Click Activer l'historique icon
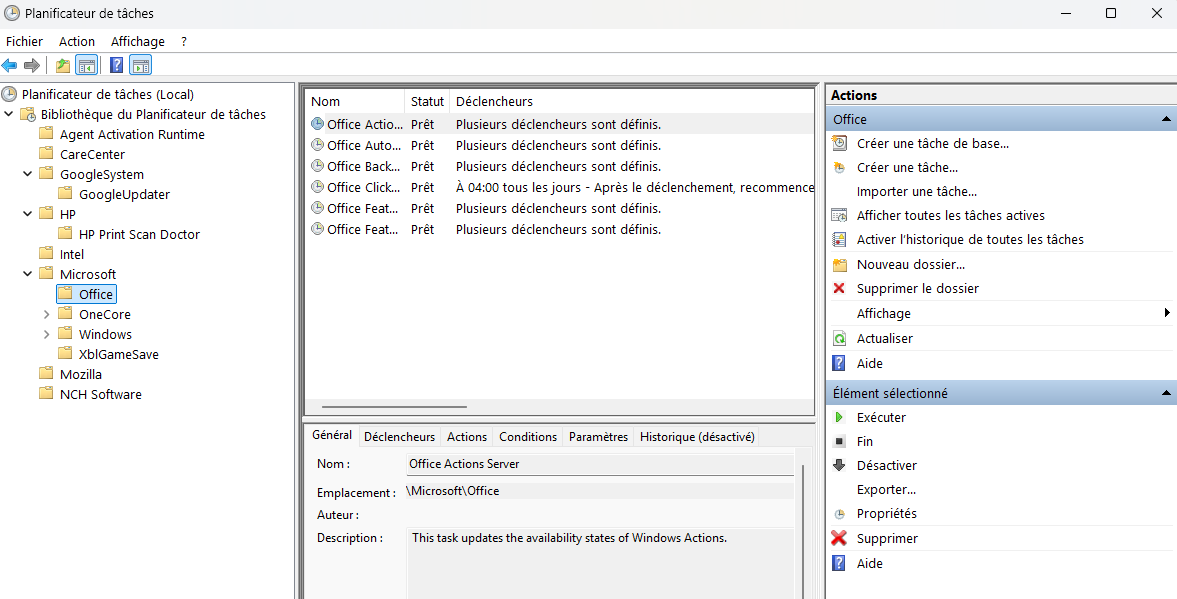The height and width of the screenshot is (599, 1177). click(839, 239)
